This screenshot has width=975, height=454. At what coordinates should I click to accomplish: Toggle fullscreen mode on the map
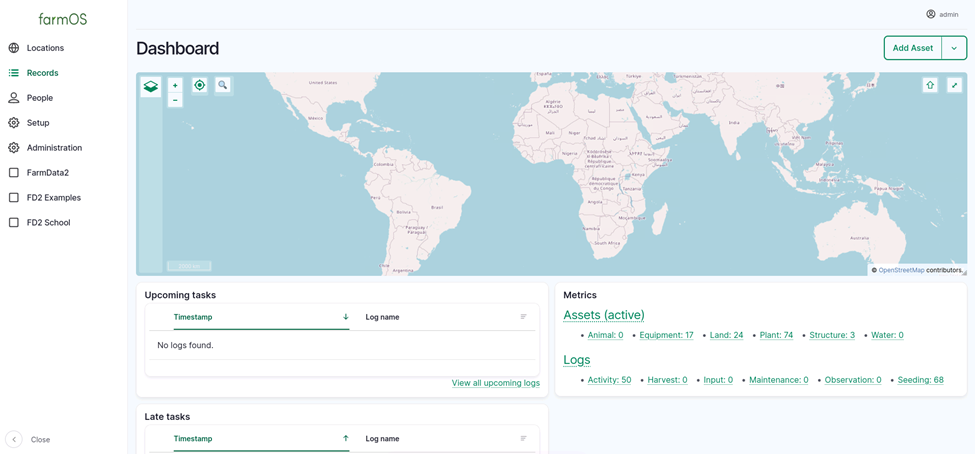pyautogui.click(x=954, y=85)
